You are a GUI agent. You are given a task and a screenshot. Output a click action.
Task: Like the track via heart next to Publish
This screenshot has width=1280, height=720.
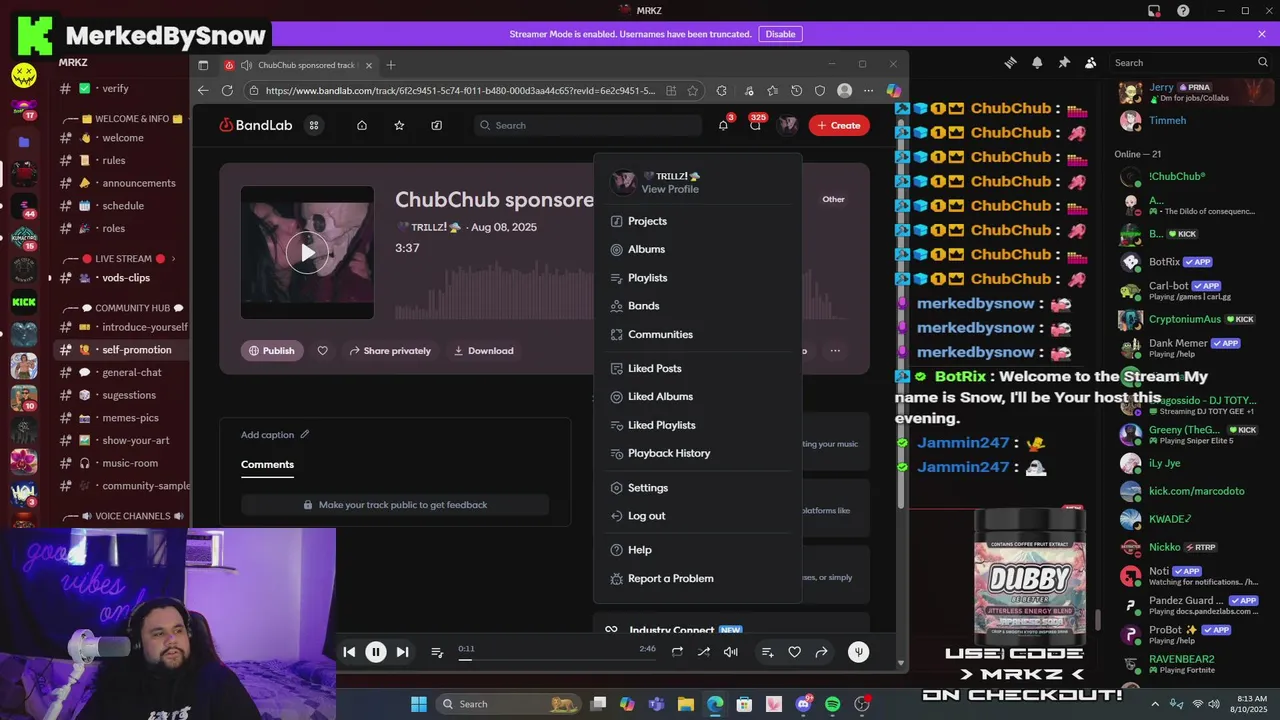[x=322, y=351]
